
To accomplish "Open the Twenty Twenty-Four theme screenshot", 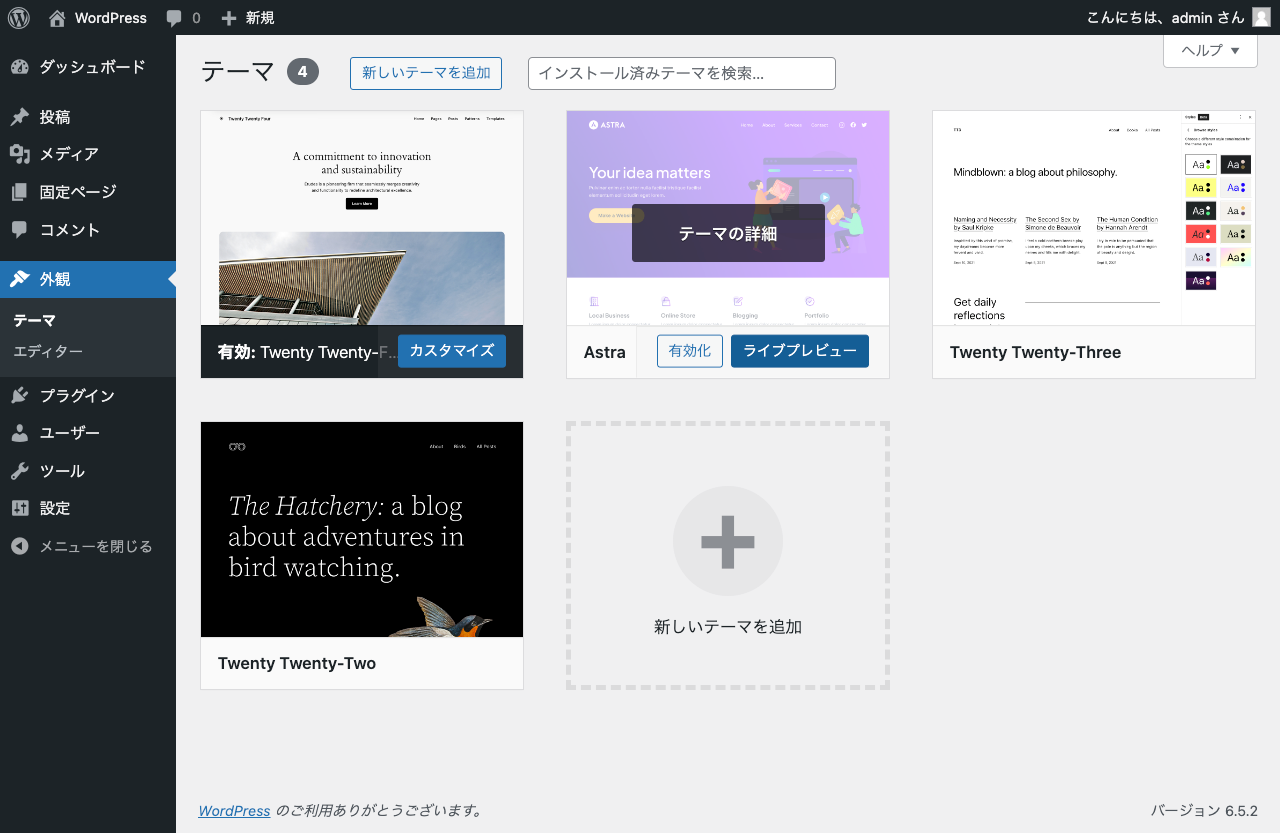I will tap(362, 218).
